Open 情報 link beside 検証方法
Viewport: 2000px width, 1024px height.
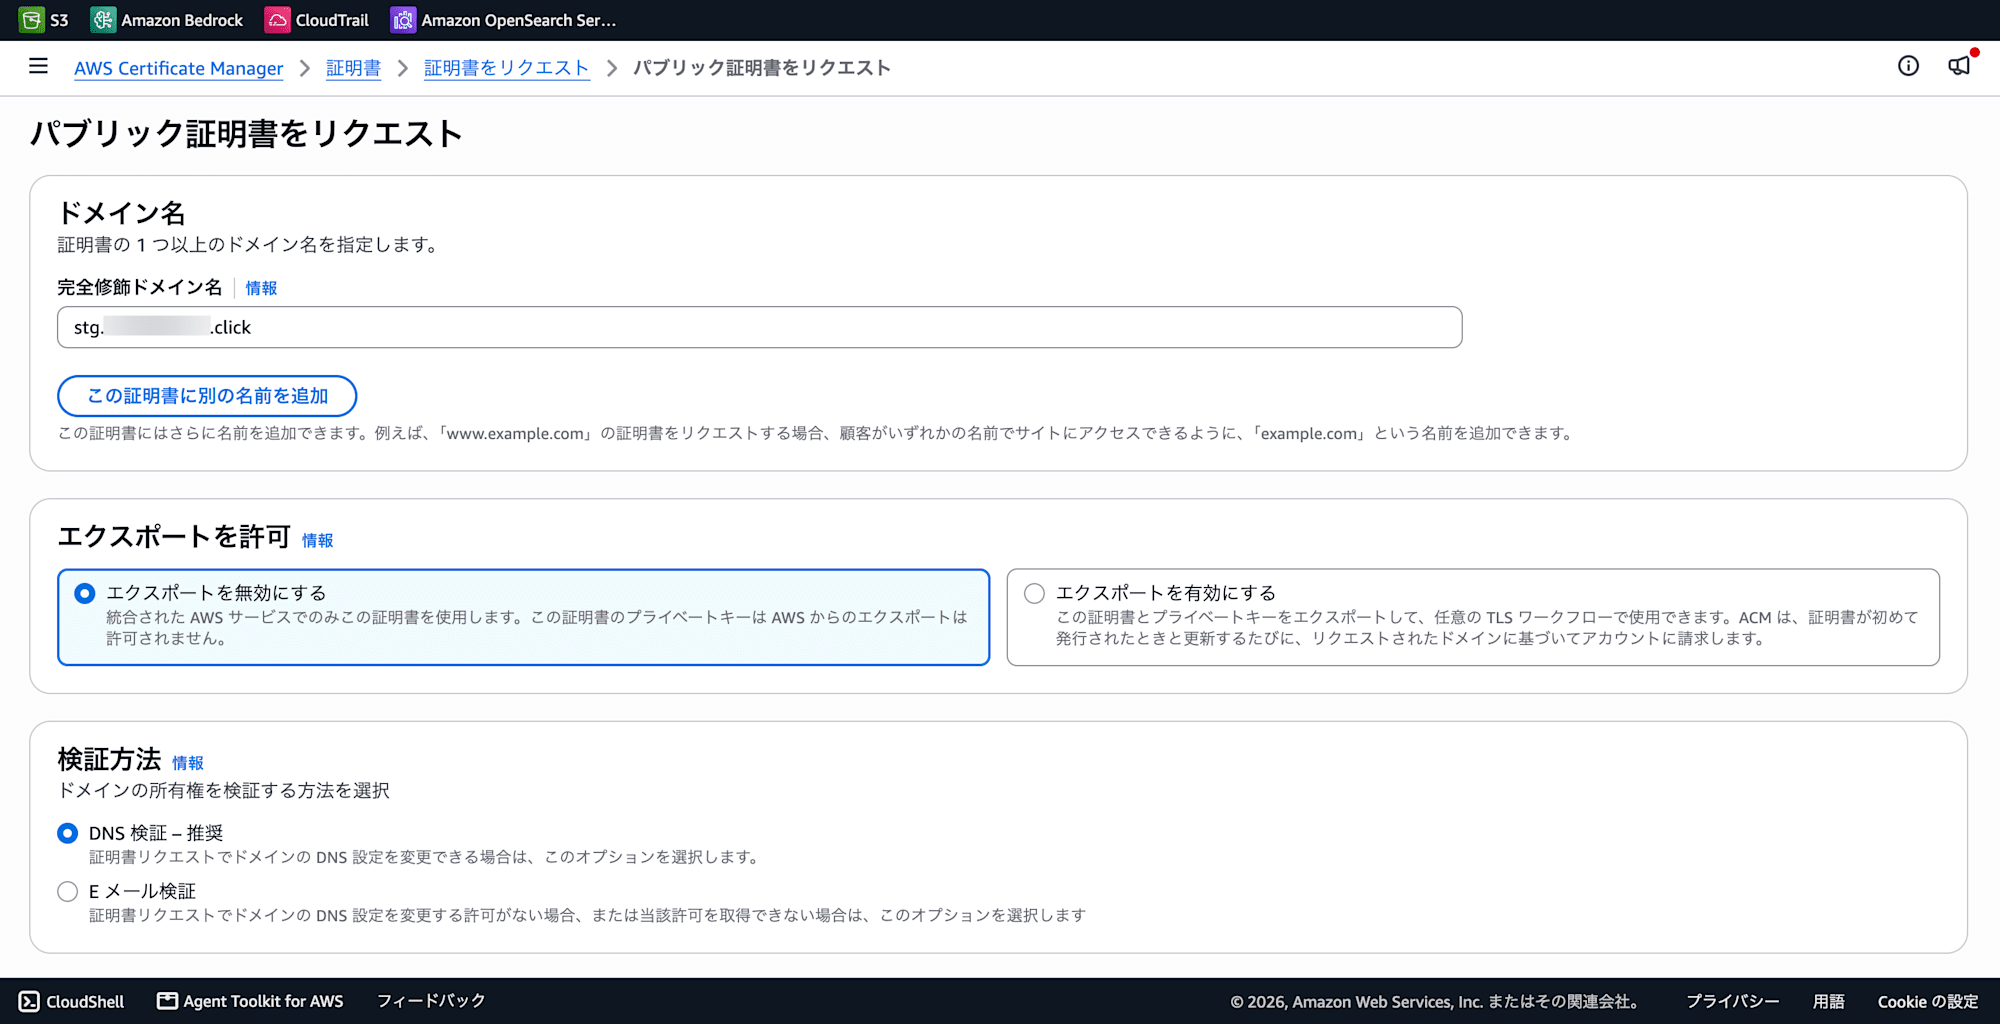(187, 763)
